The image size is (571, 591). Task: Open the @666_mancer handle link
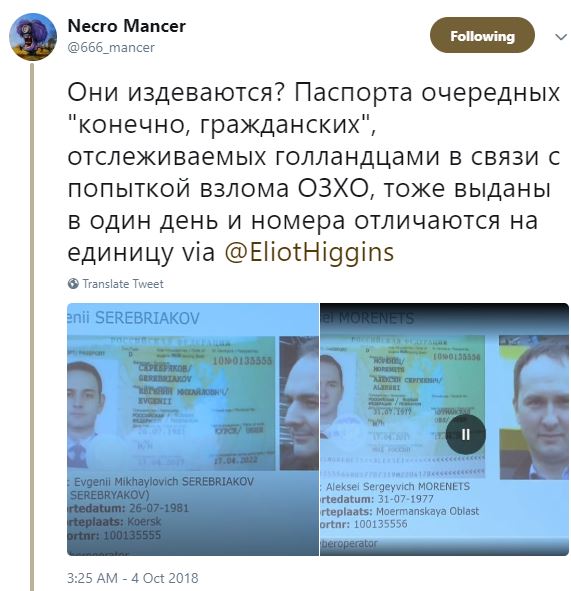point(111,47)
